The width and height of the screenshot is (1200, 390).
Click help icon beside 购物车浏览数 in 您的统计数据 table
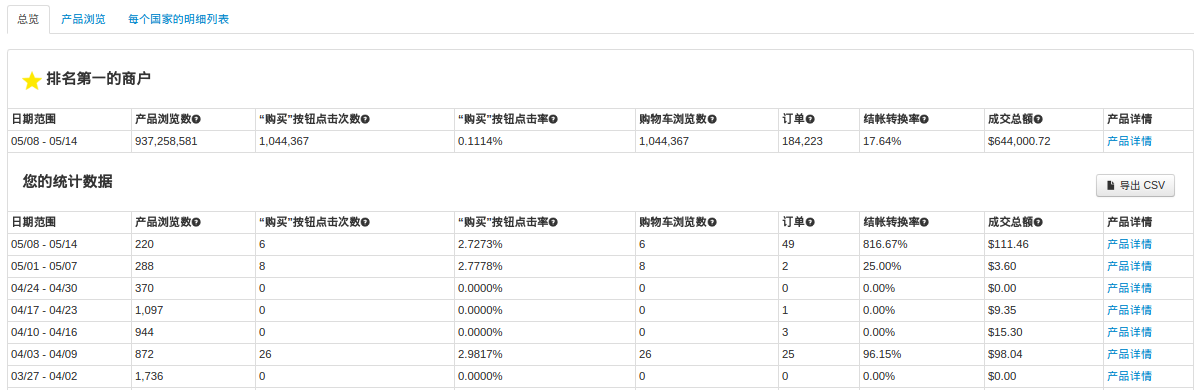713,222
